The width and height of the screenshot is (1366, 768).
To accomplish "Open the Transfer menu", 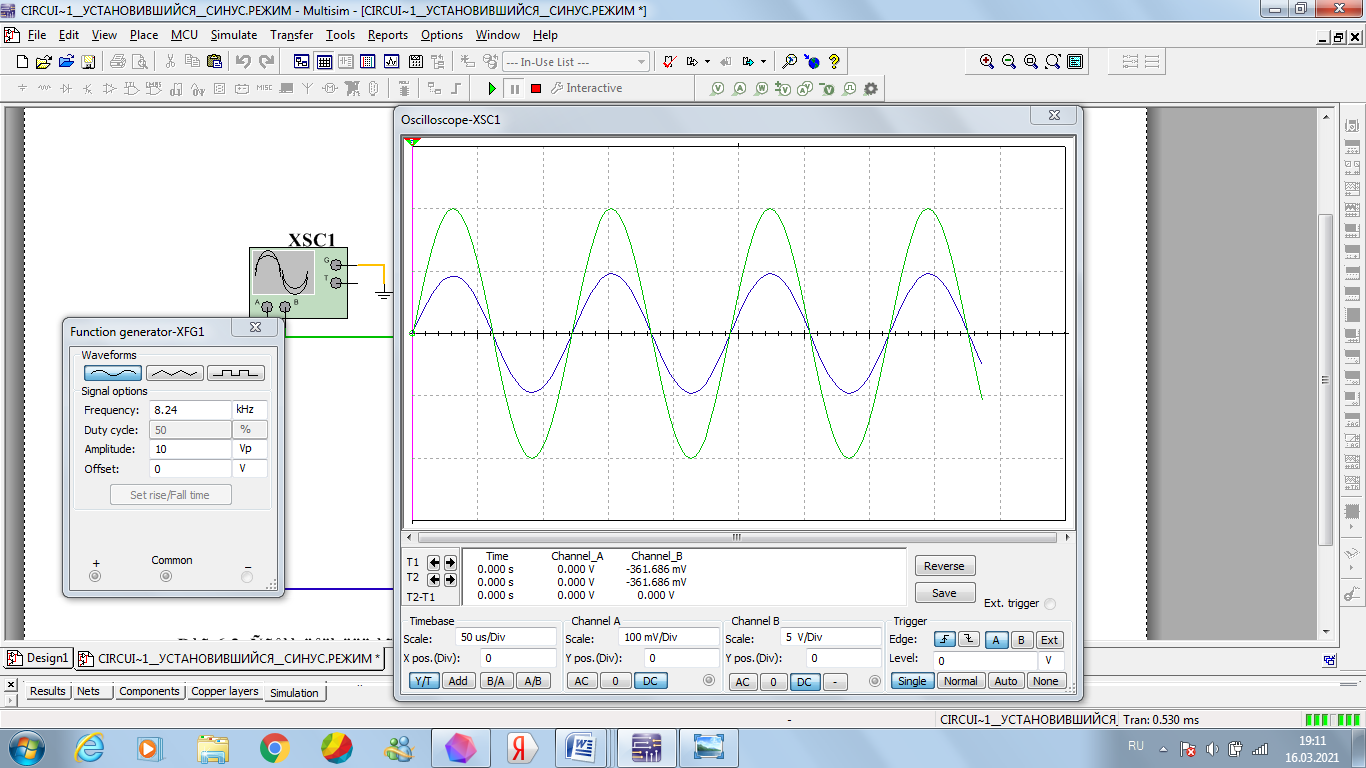I will (291, 34).
